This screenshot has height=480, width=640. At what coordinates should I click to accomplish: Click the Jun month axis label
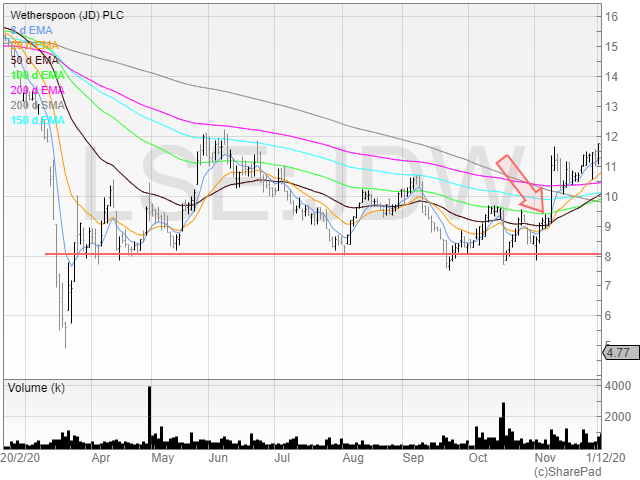pos(218,458)
